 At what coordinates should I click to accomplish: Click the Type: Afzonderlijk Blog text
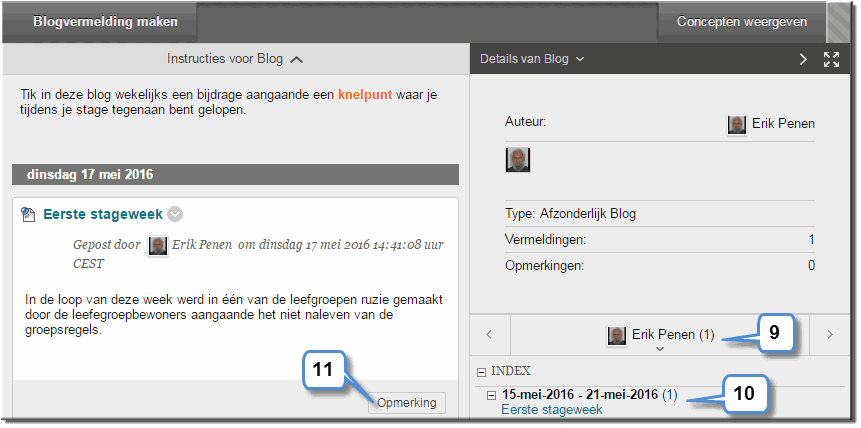click(x=570, y=213)
